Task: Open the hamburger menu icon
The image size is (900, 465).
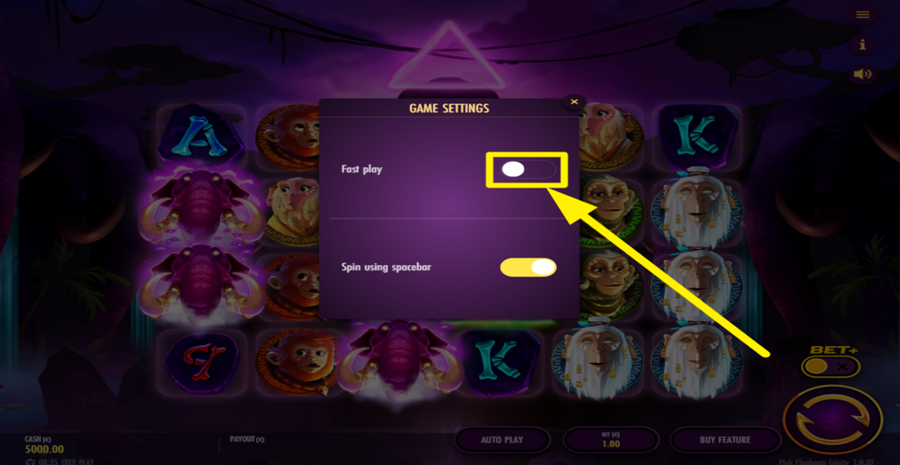Action: pos(862,15)
